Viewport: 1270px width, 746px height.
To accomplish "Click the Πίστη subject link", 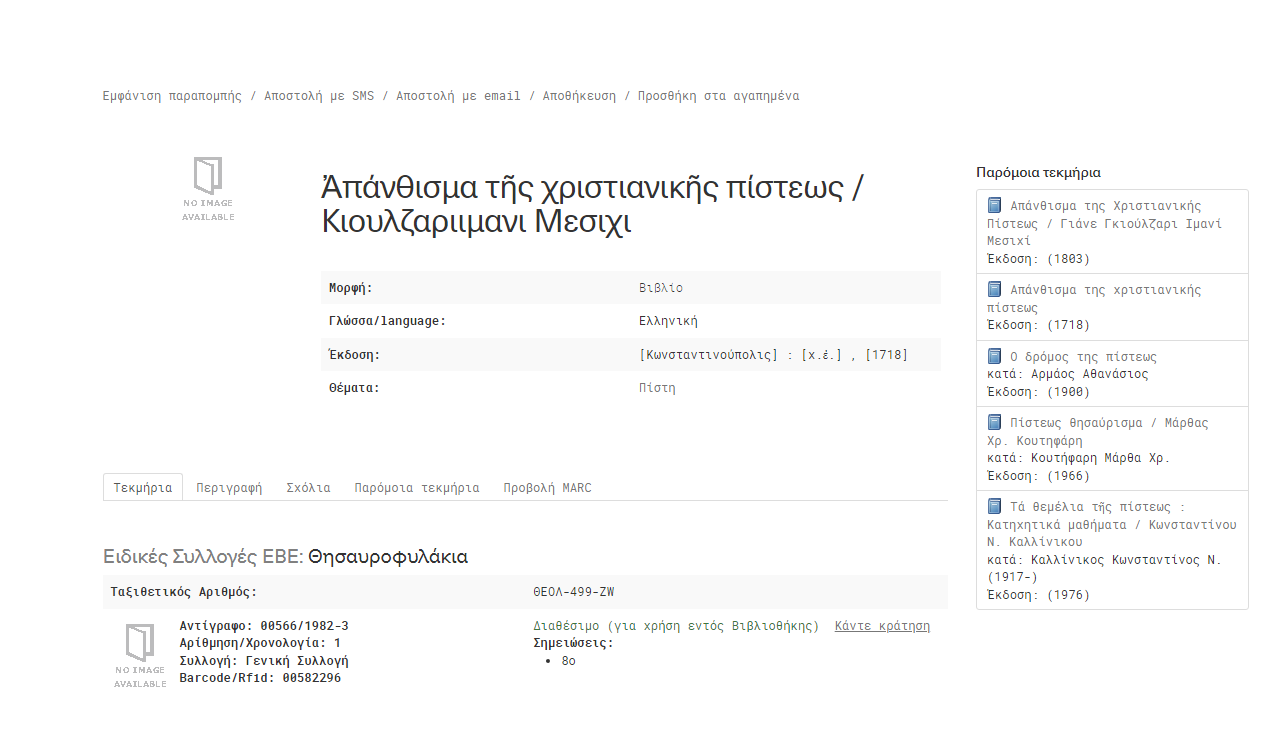I will (657, 388).
